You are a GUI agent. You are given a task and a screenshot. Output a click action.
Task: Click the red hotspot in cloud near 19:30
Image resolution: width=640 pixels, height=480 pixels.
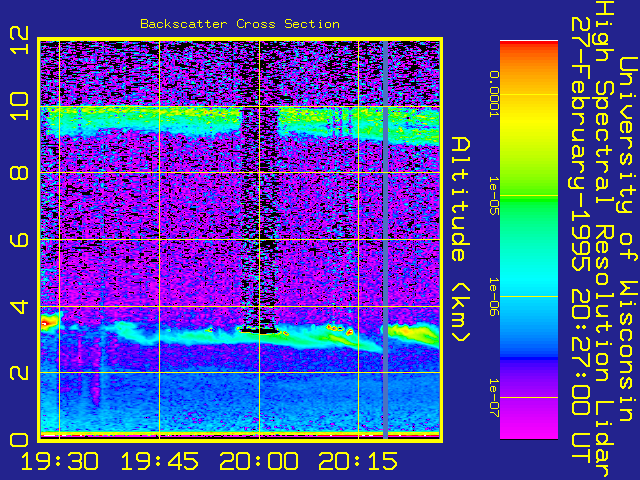46,324
